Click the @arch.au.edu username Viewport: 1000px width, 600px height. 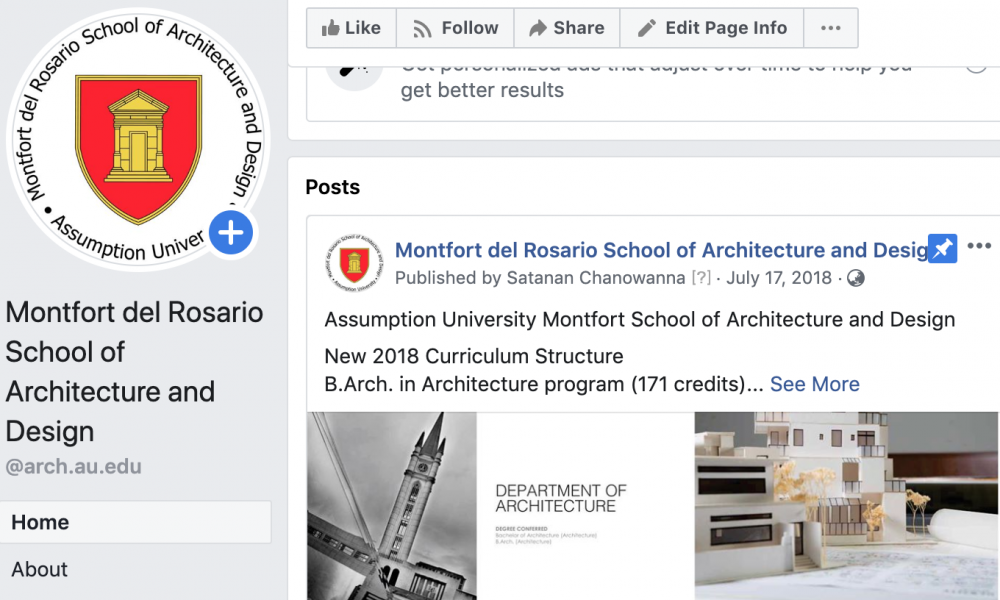73,467
